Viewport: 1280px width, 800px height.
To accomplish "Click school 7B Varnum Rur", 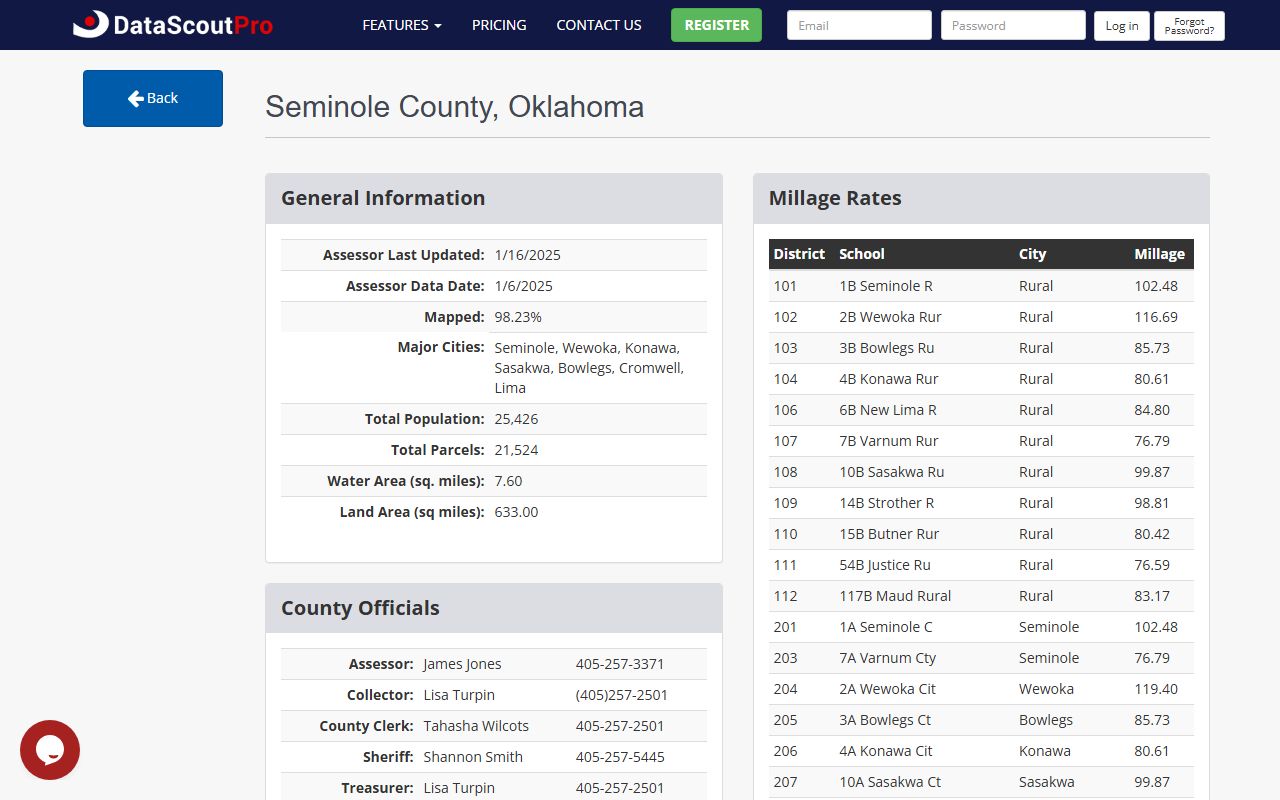I will click(889, 441).
